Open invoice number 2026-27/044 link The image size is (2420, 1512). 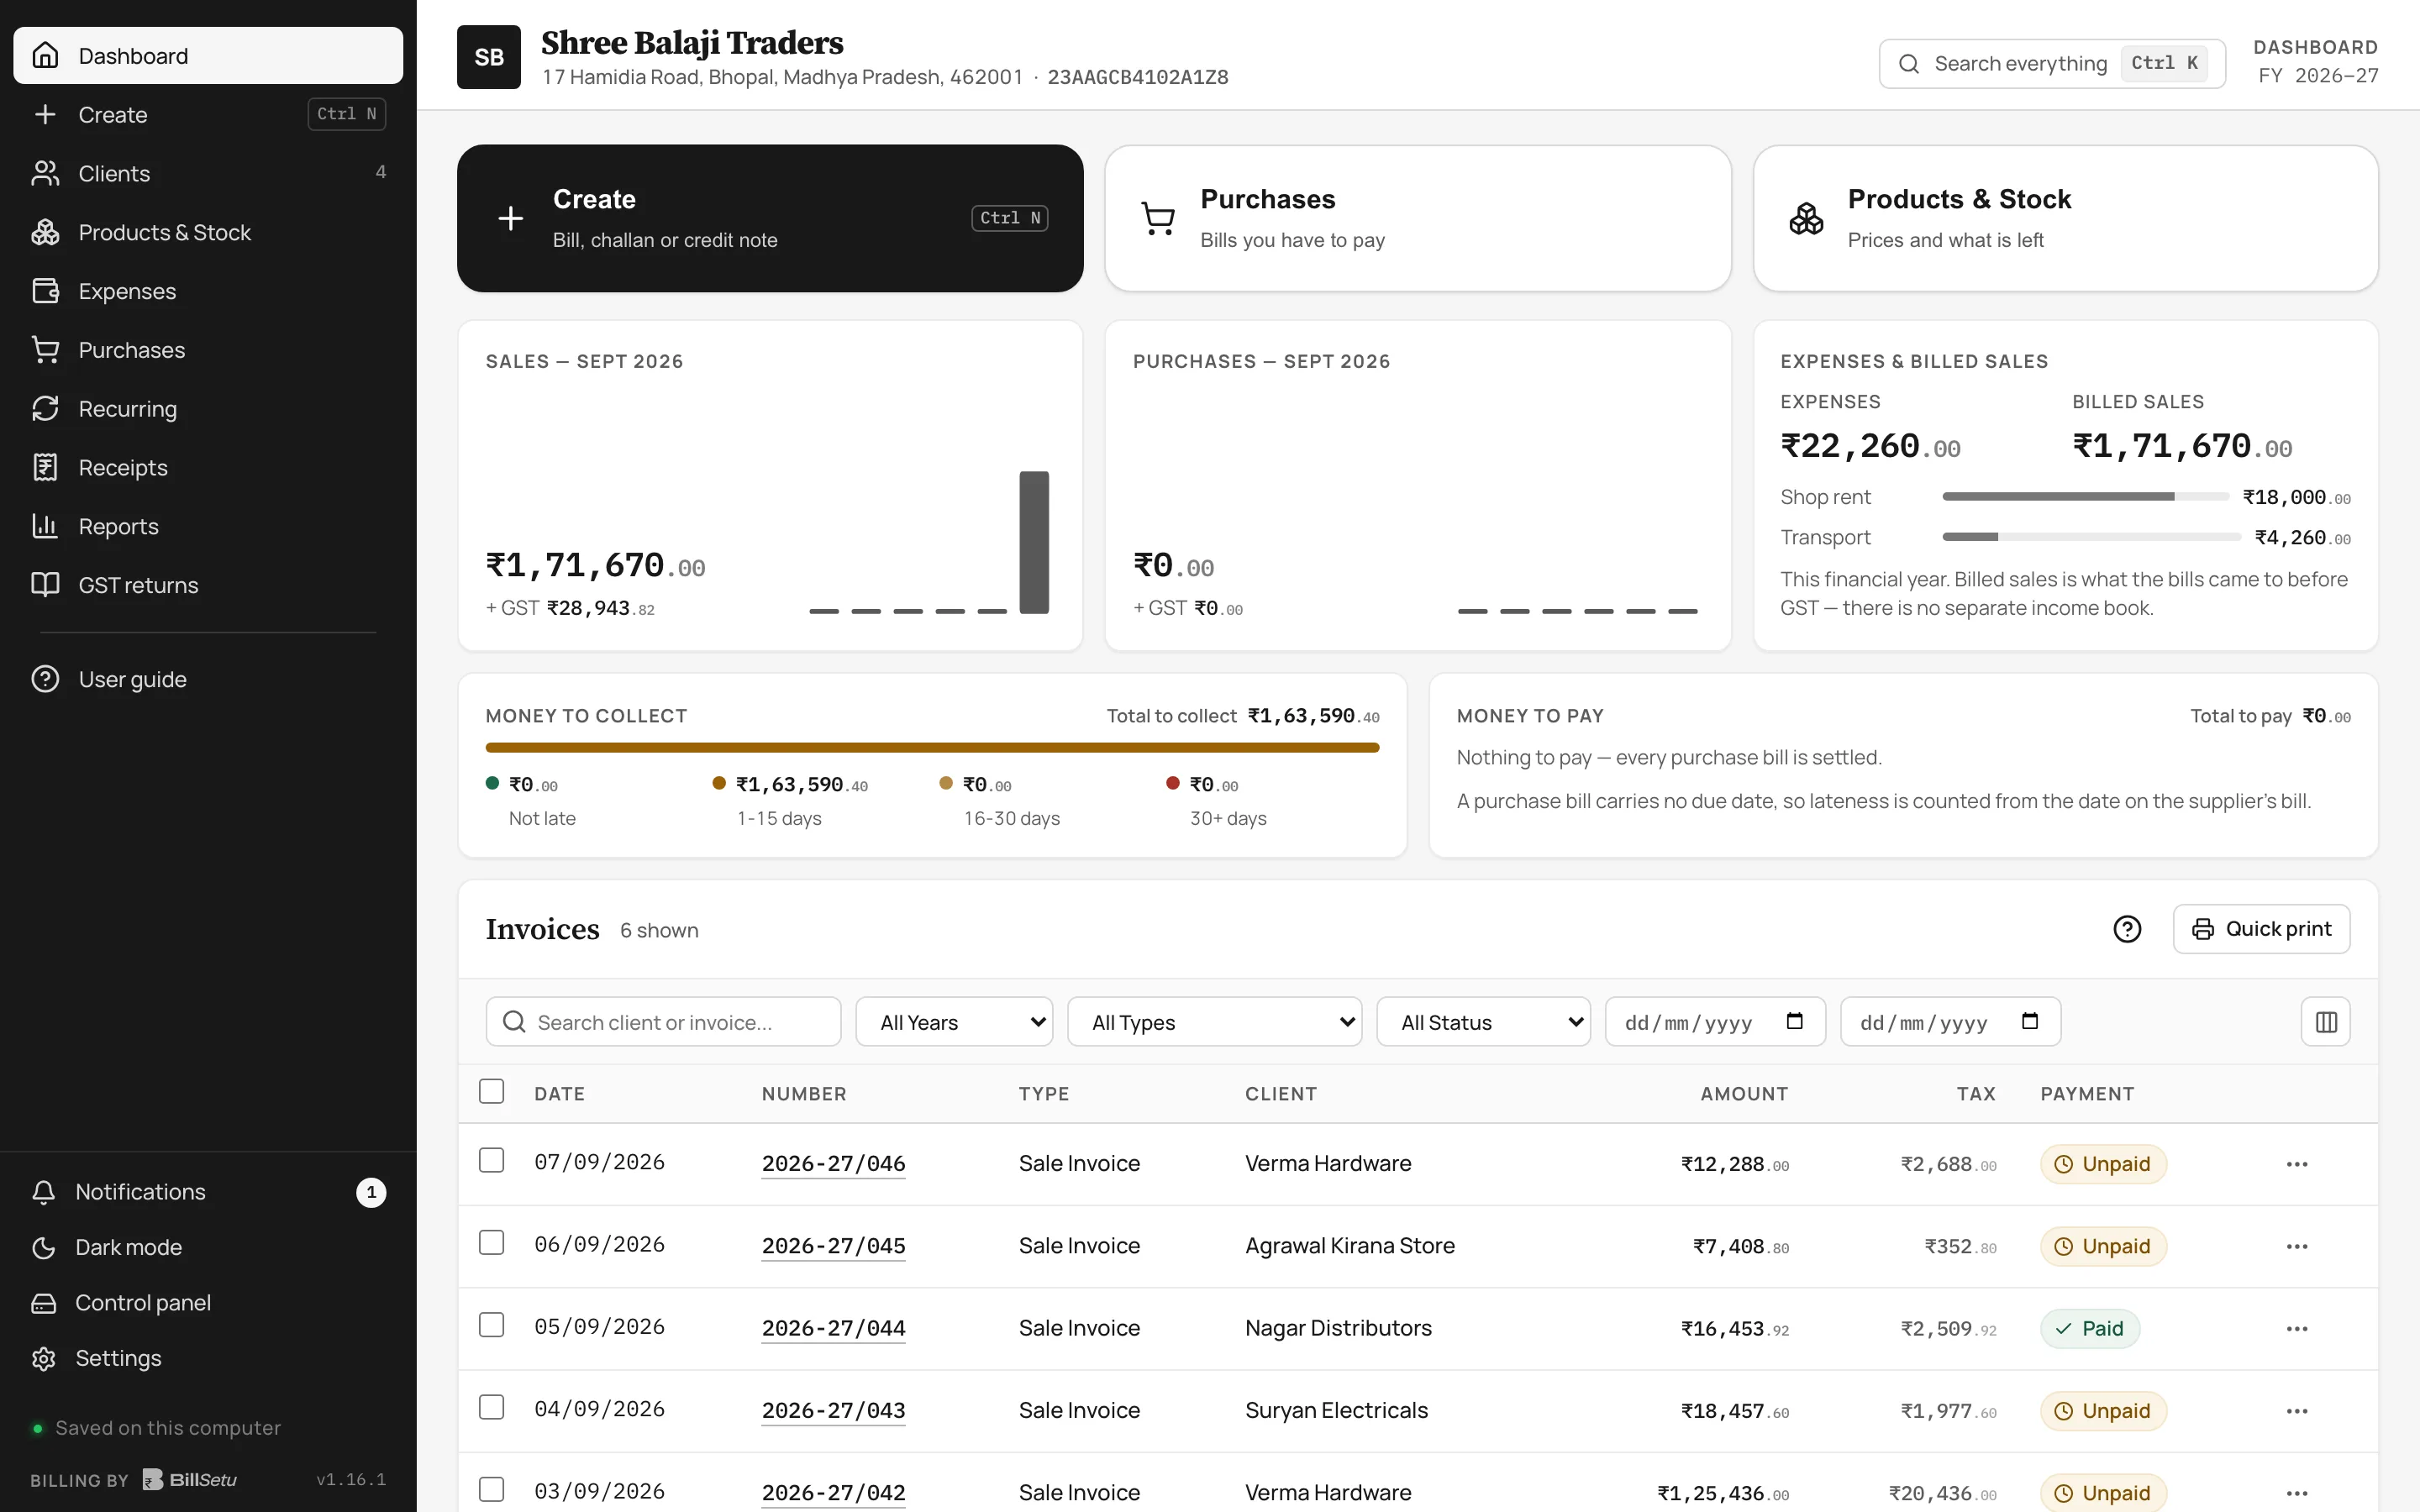(833, 1329)
